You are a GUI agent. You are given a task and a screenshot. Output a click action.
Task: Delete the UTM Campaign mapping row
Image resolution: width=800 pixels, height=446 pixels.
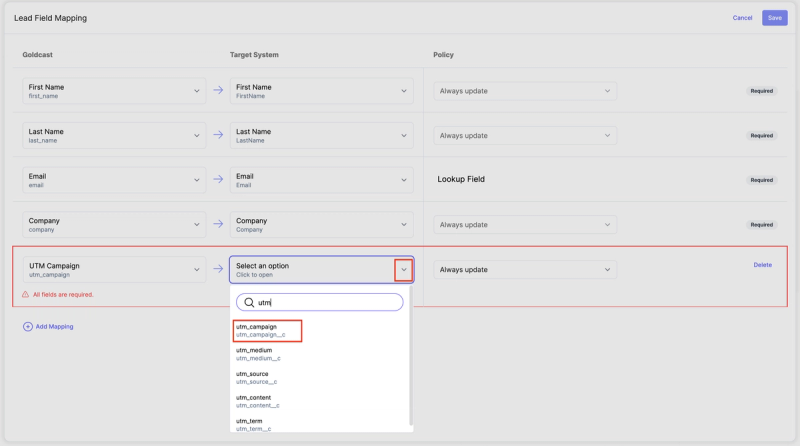coord(762,265)
